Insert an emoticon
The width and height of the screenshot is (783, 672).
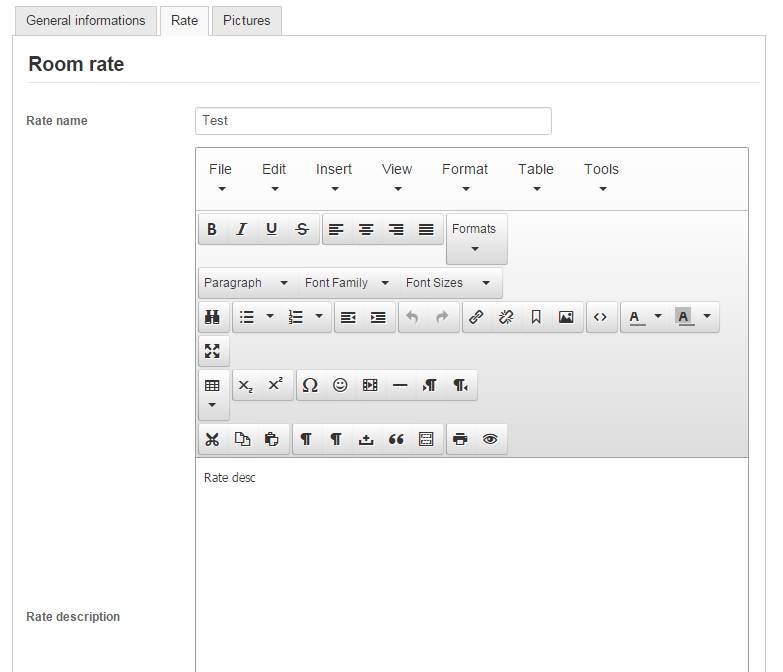click(x=341, y=385)
